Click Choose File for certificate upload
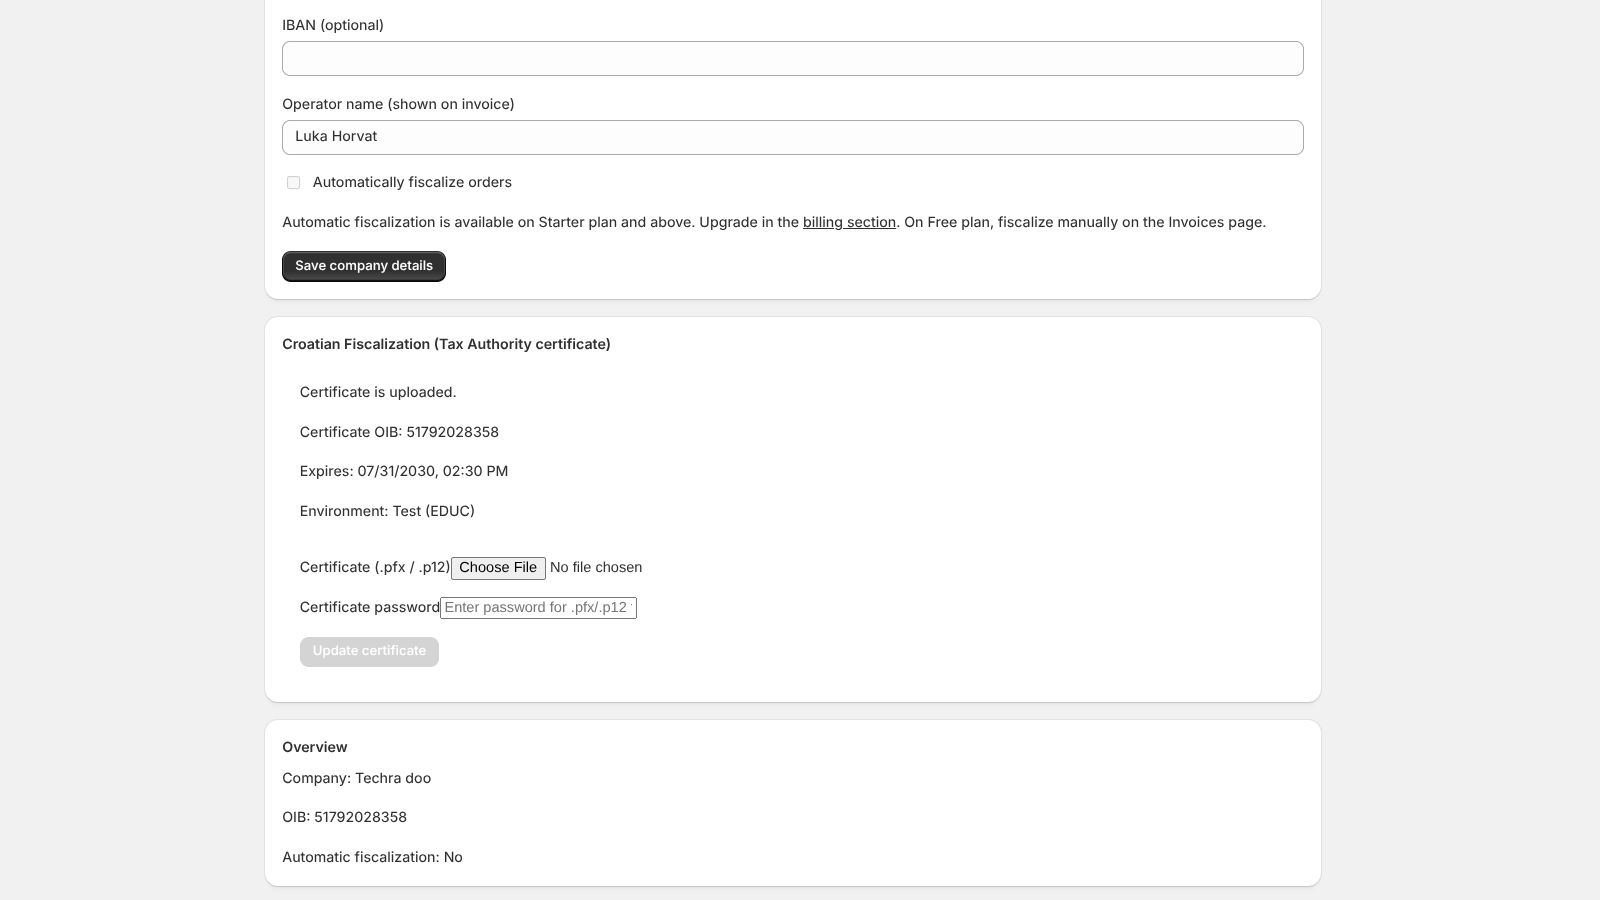The width and height of the screenshot is (1600, 900). point(498,568)
